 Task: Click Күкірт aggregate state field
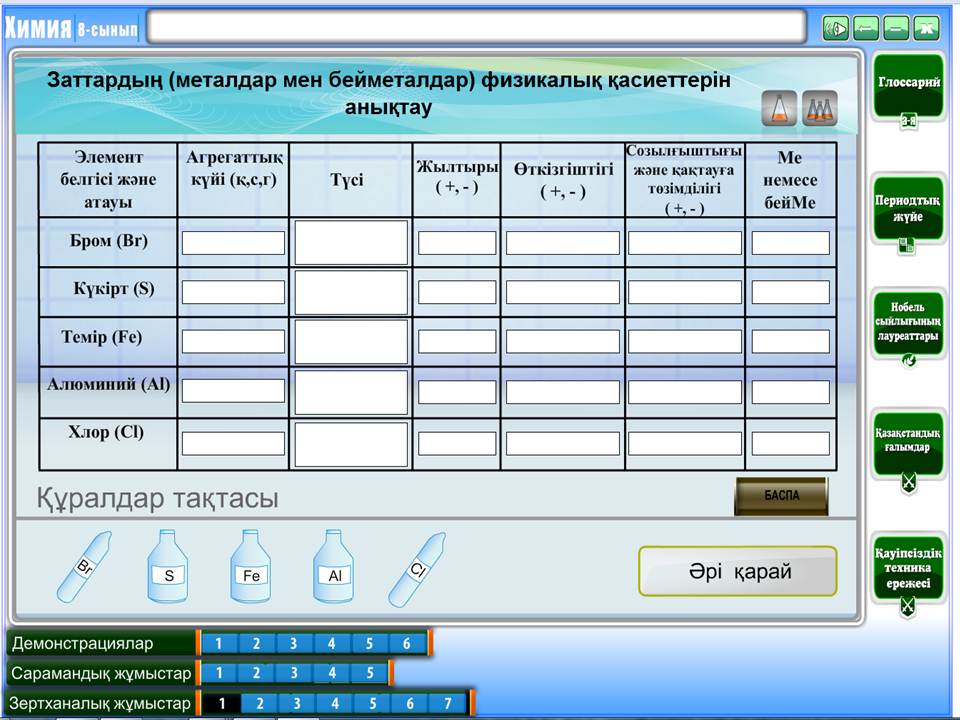click(233, 292)
